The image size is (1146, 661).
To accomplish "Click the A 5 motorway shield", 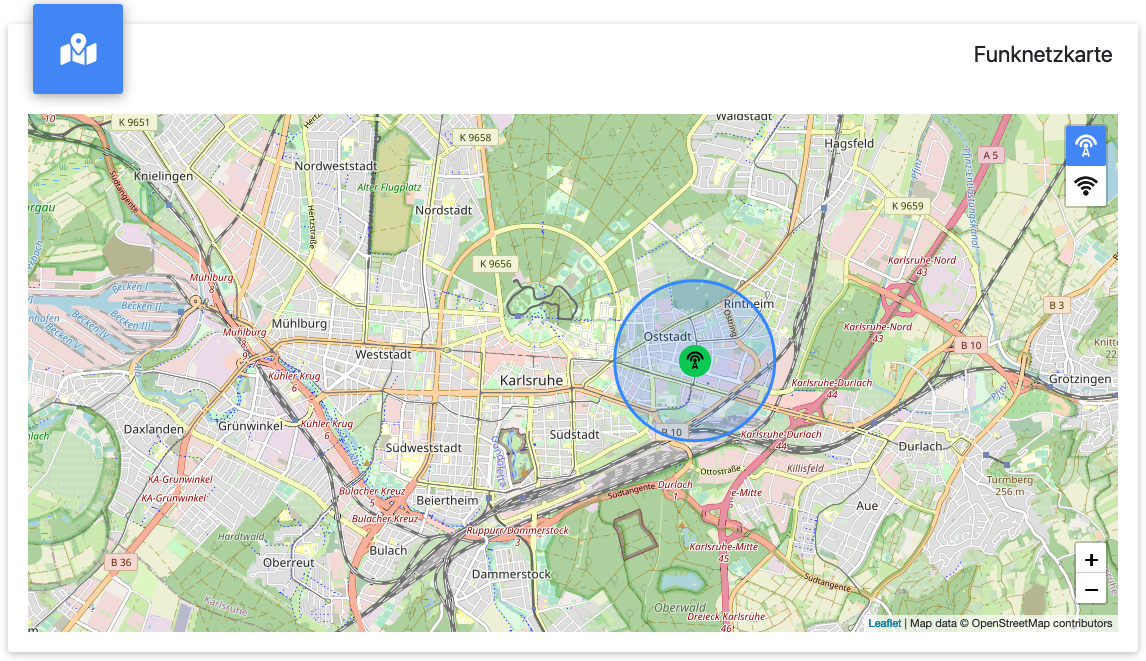I will pyautogui.click(x=990, y=155).
